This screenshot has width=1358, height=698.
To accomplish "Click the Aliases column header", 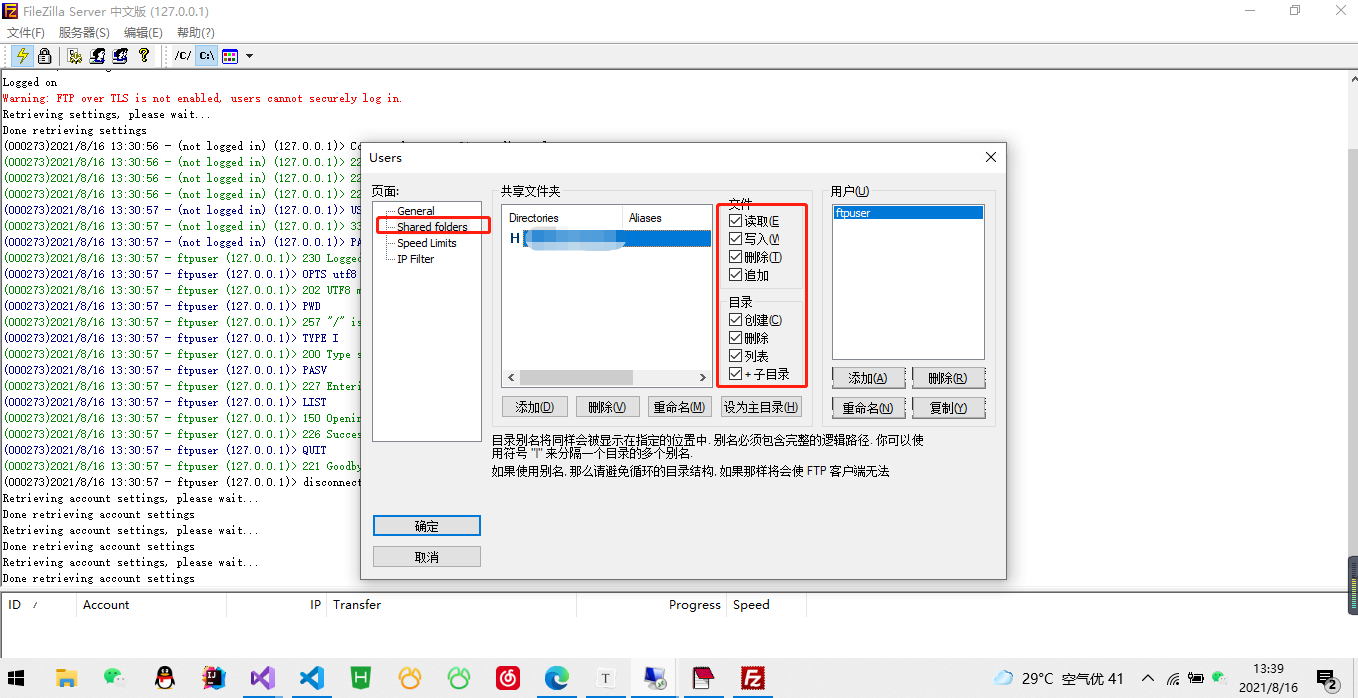I will pos(667,218).
